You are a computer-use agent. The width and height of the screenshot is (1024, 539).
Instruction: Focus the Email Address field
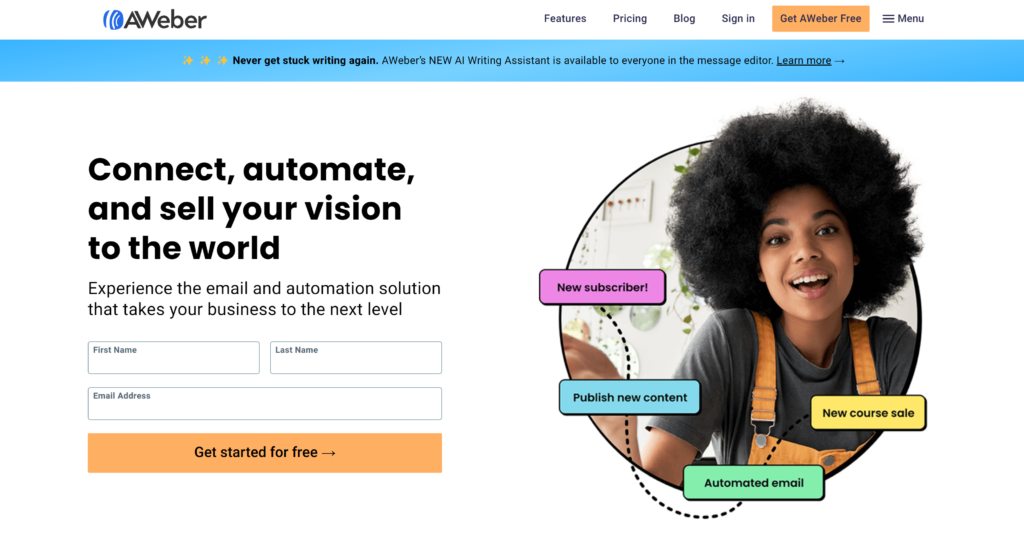coord(264,403)
